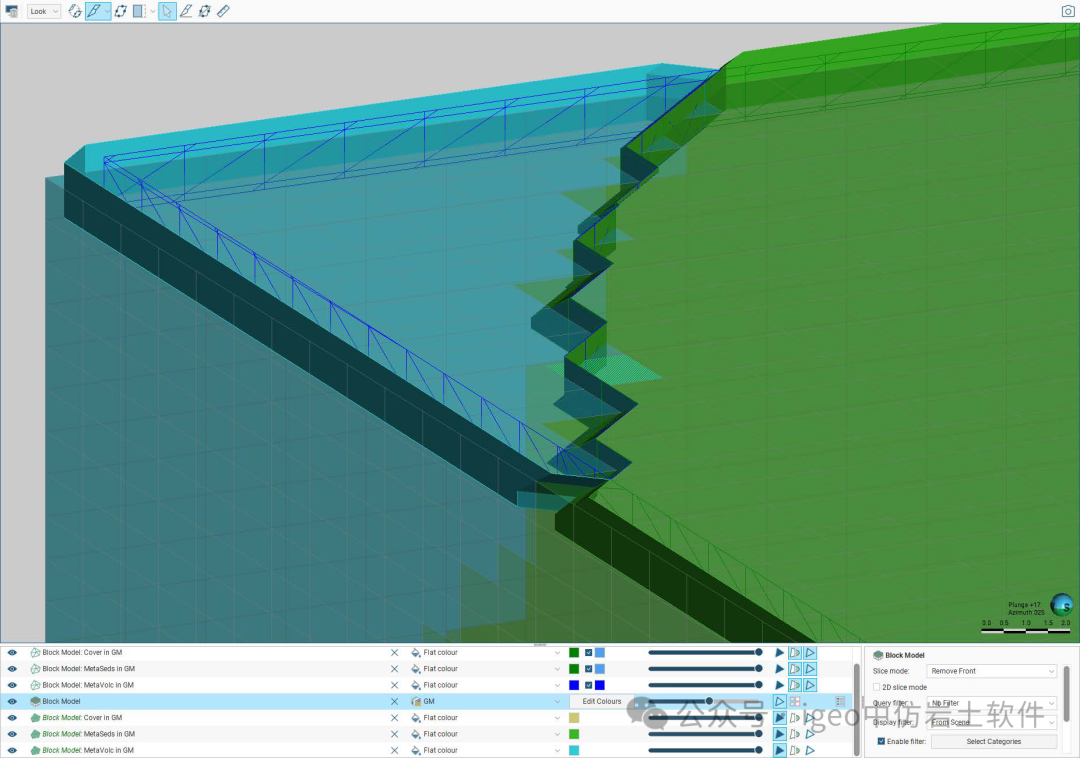
Task: Expand the Query filter dropdown
Action: [991, 703]
